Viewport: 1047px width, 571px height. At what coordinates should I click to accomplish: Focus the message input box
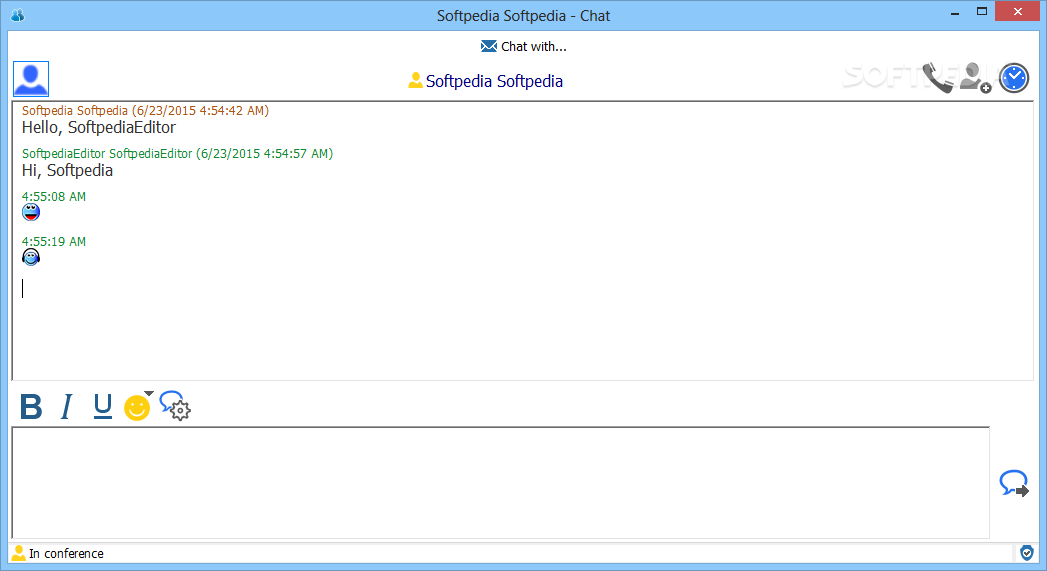500,482
